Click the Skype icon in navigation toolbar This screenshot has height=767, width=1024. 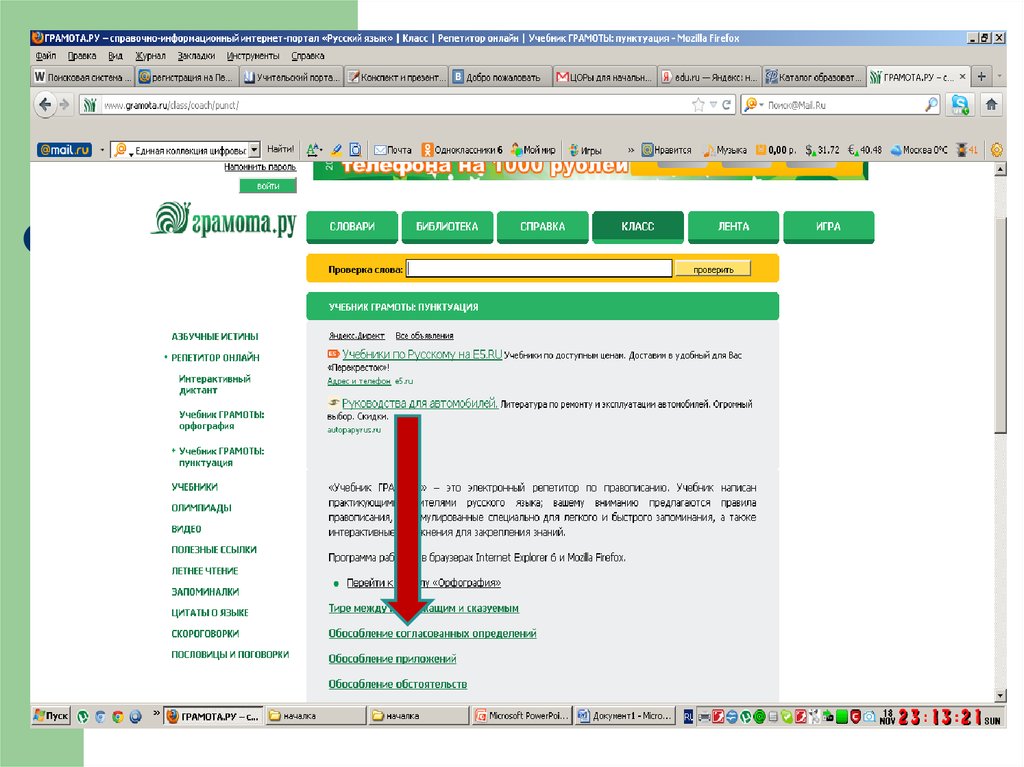coord(960,104)
